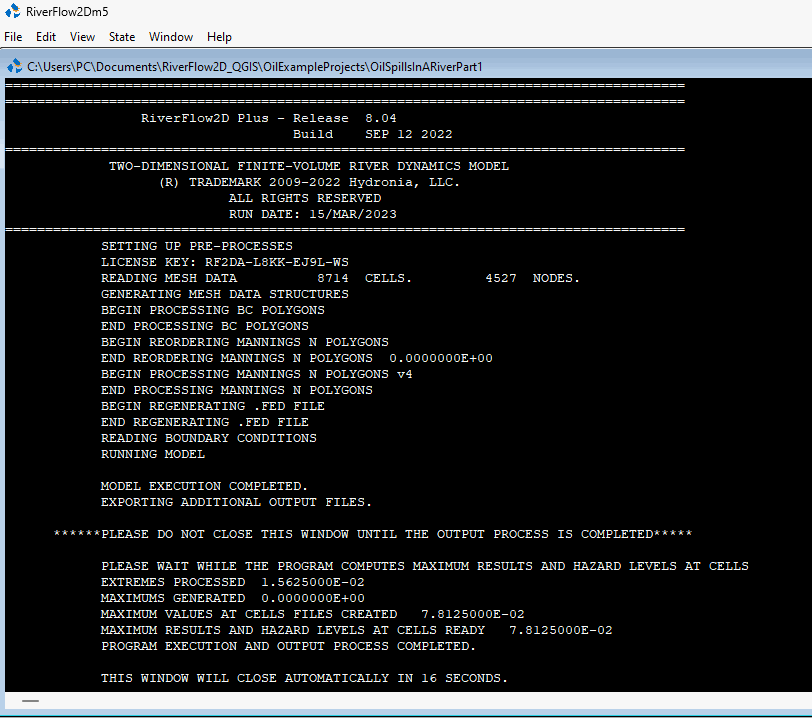Open the Help menu
Screen dimensions: 812x718
[219, 37]
